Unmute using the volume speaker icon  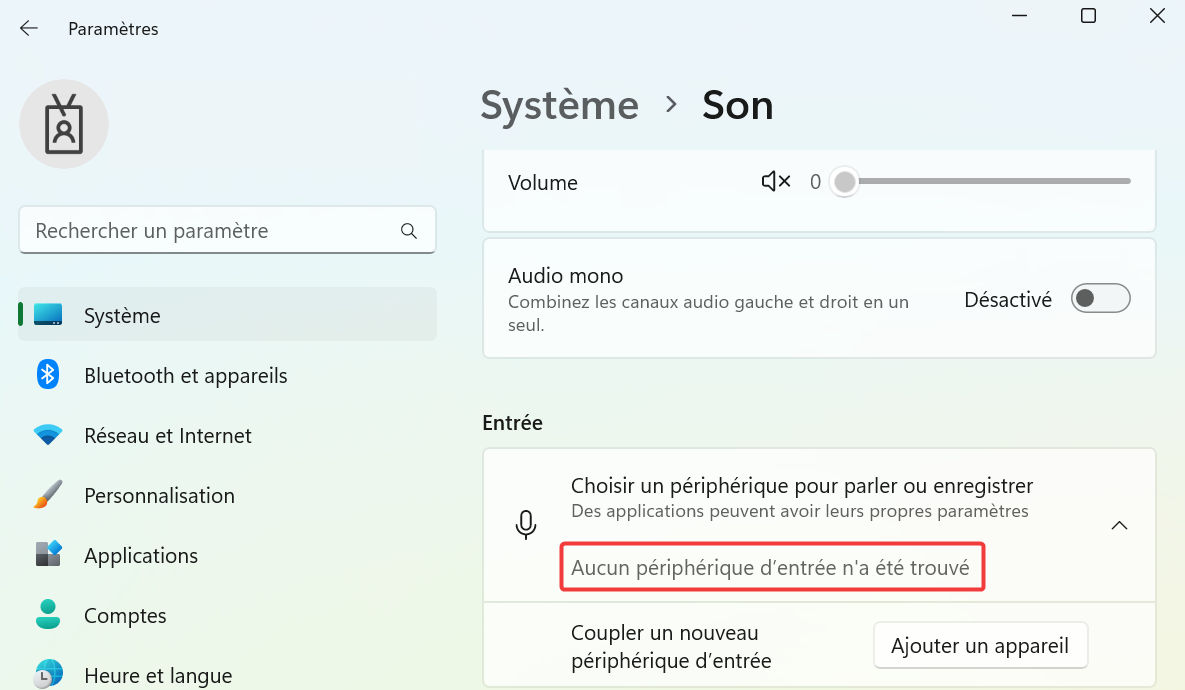pyautogui.click(x=775, y=181)
